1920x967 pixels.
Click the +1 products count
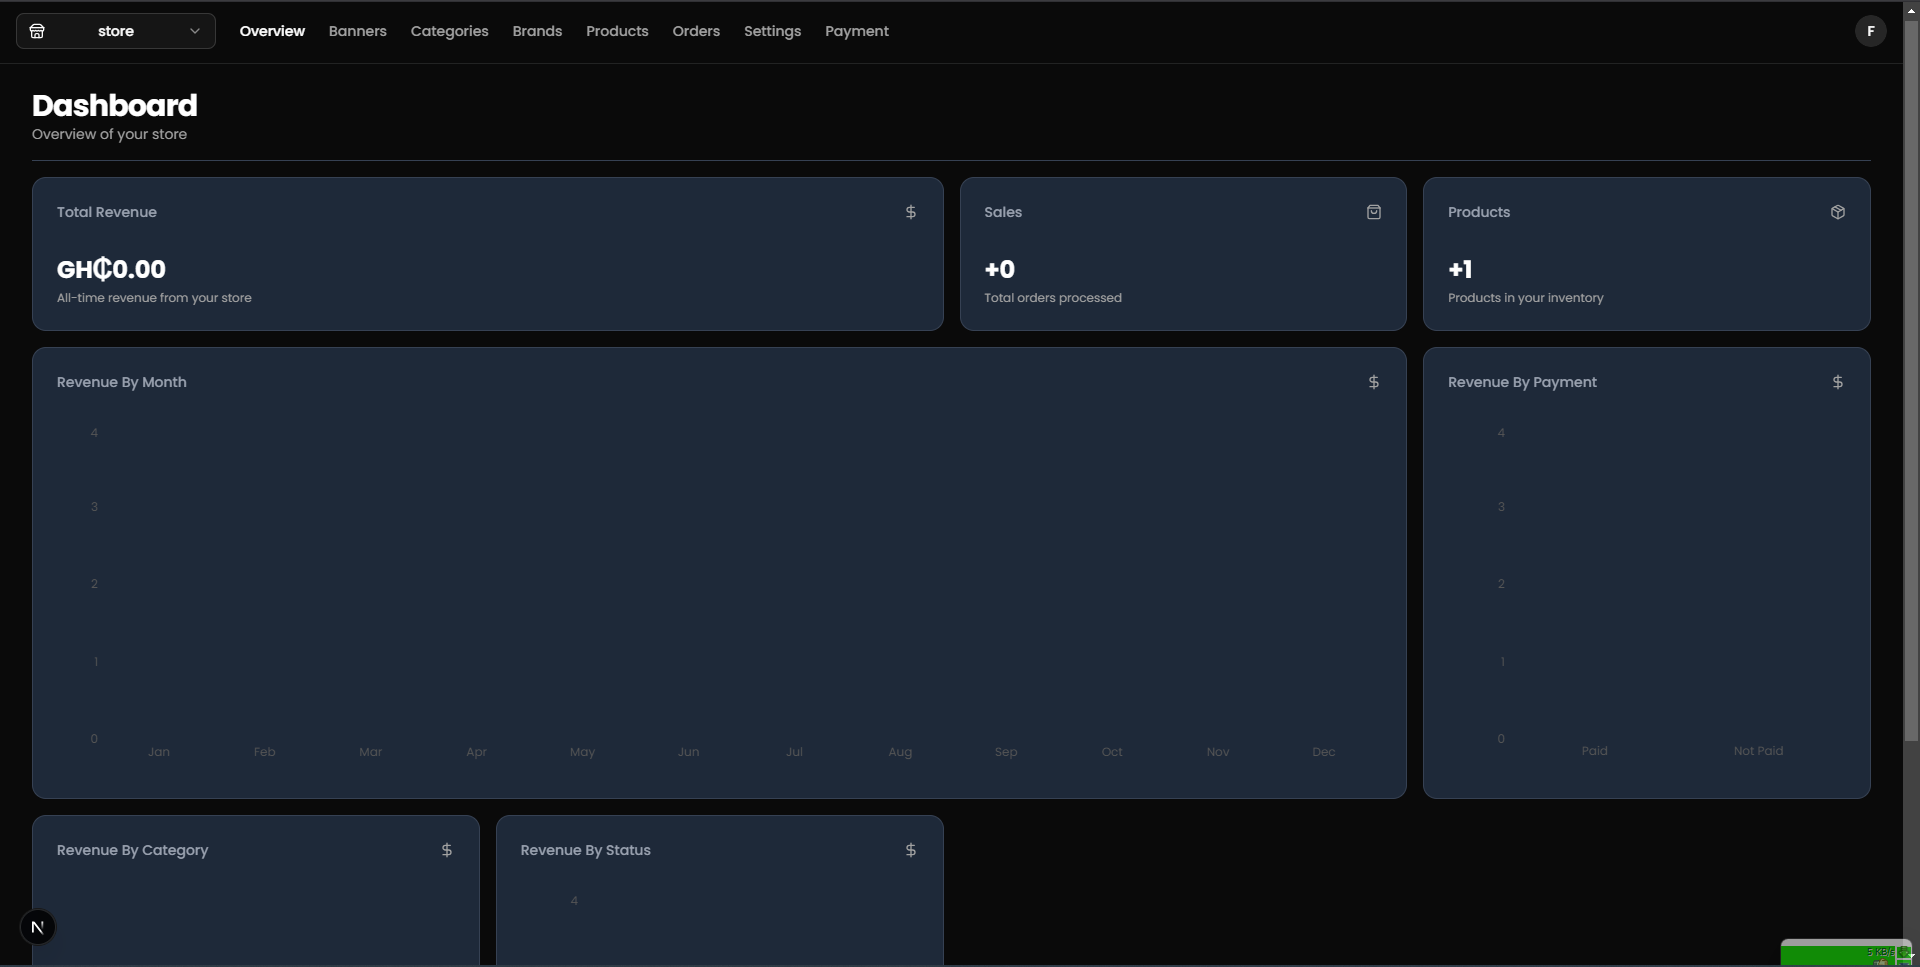[1460, 269]
